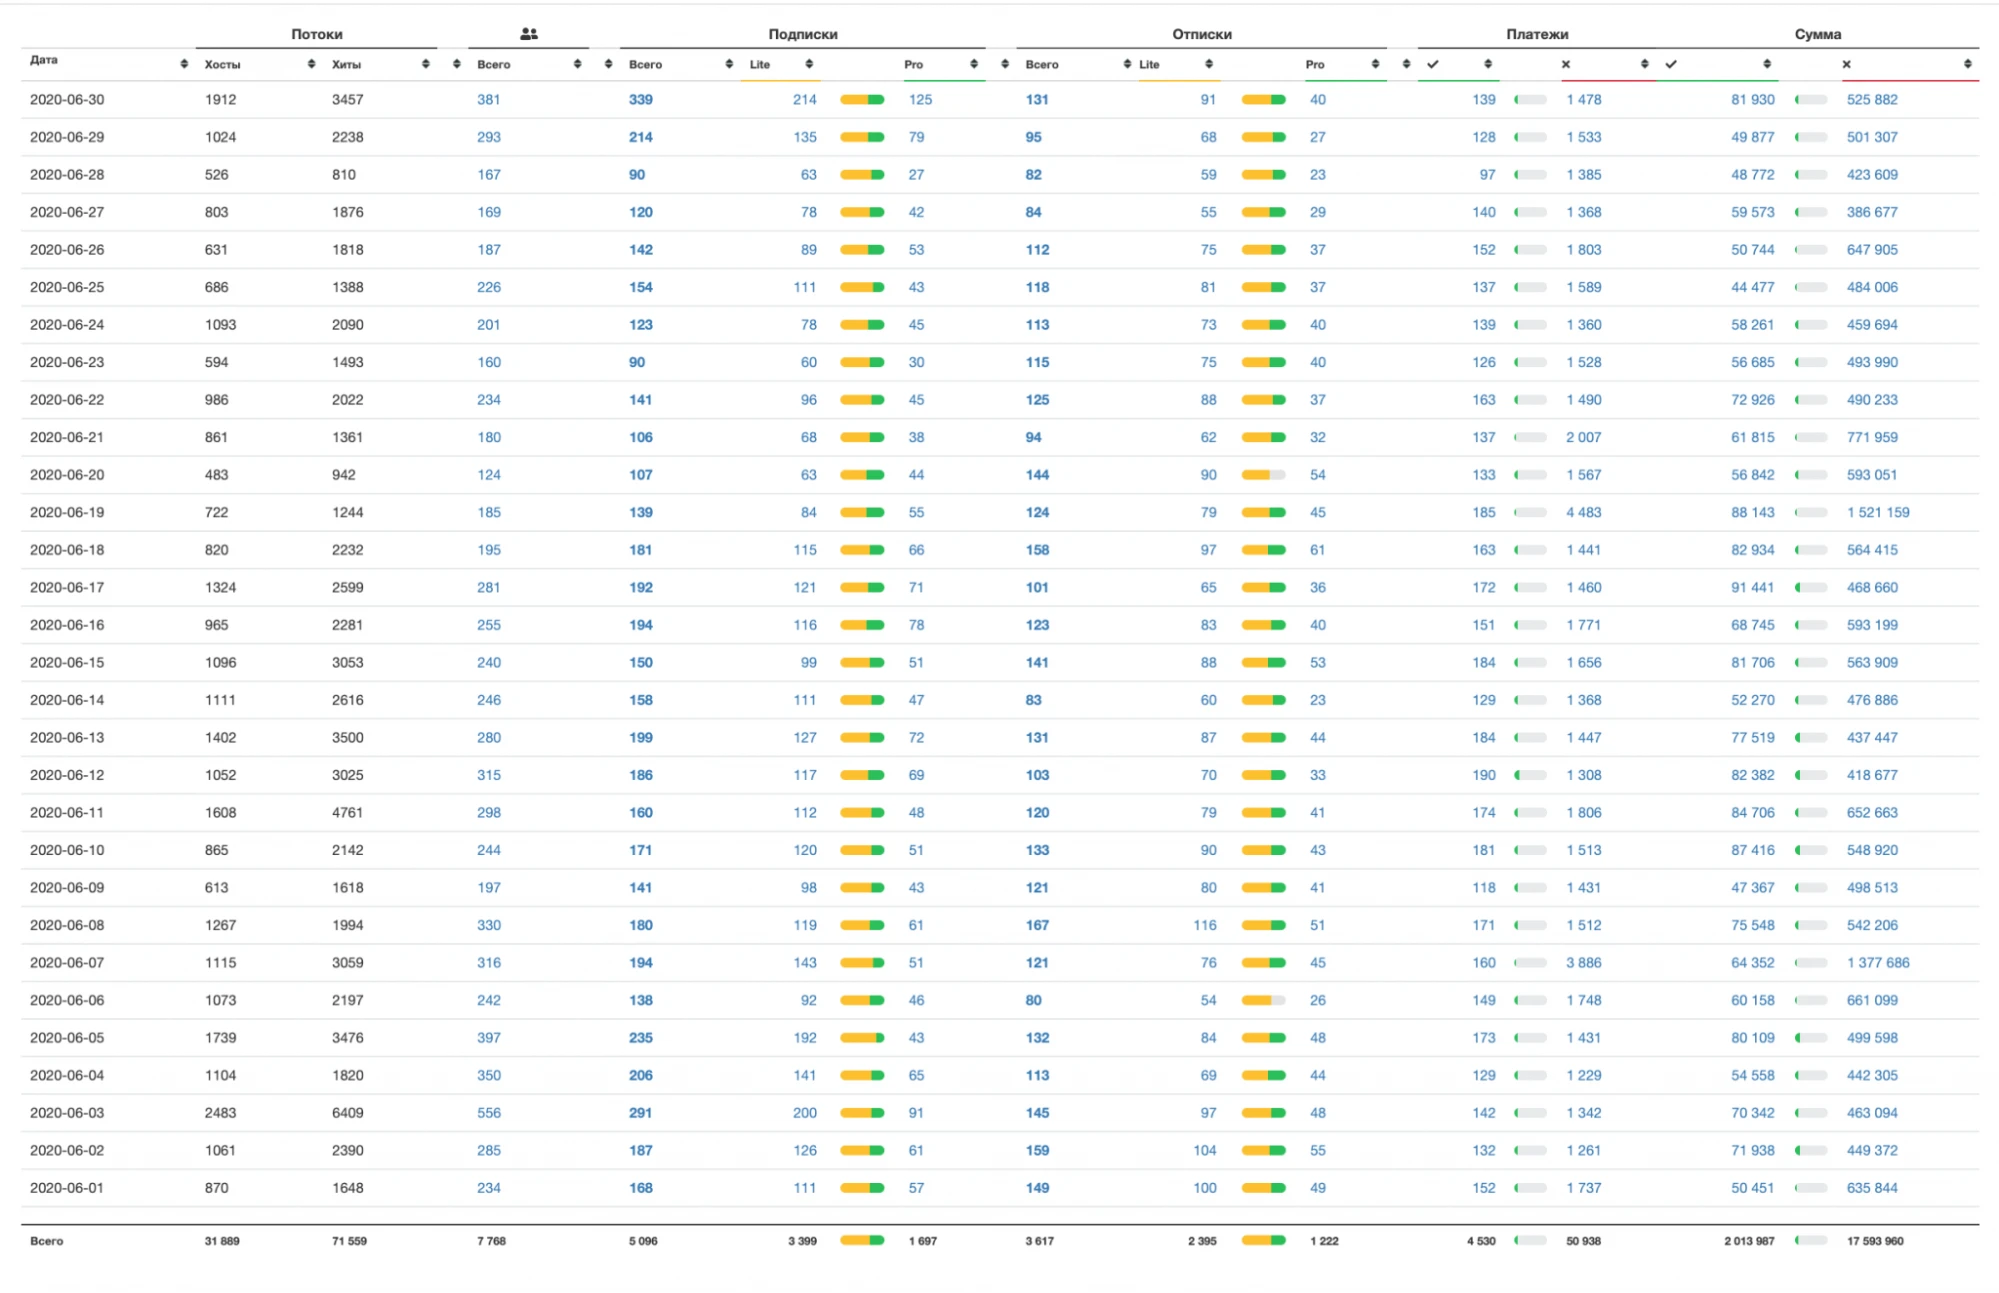Sort Подписки Pro column arrow
This screenshot has width=1999, height=1293.
coord(973,64)
